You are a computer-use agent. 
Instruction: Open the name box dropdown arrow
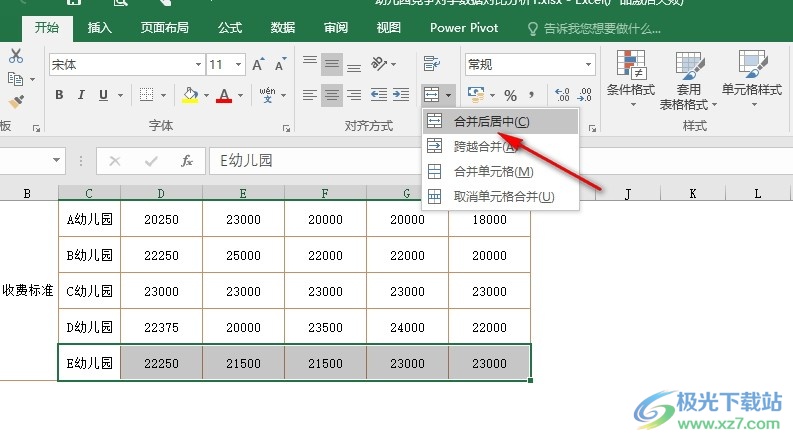(x=56, y=160)
